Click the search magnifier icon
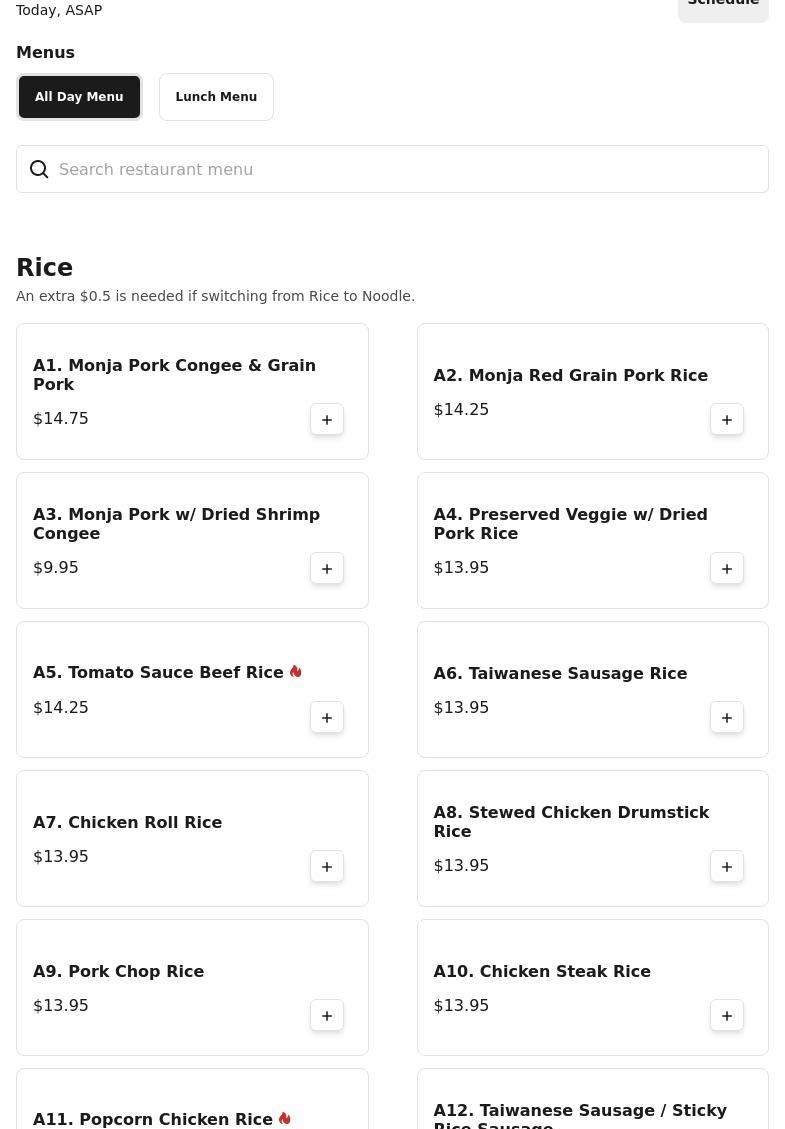This screenshot has height=1129, width=785. 39,170
